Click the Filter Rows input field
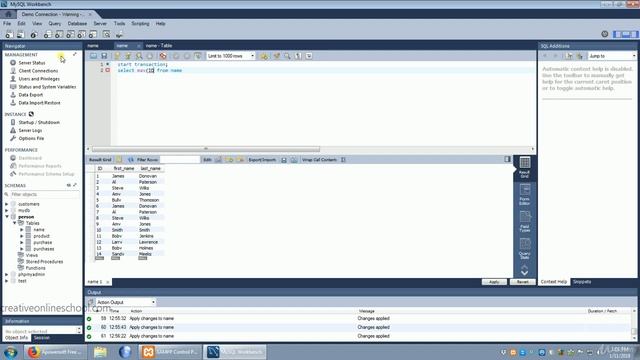Image resolution: width=640 pixels, height=360 pixels. 180,160
